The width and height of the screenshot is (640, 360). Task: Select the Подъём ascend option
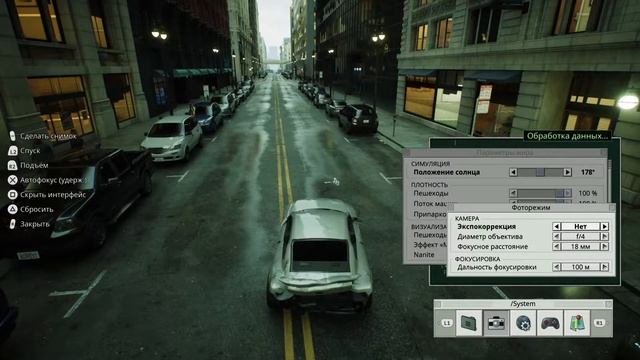[34, 165]
